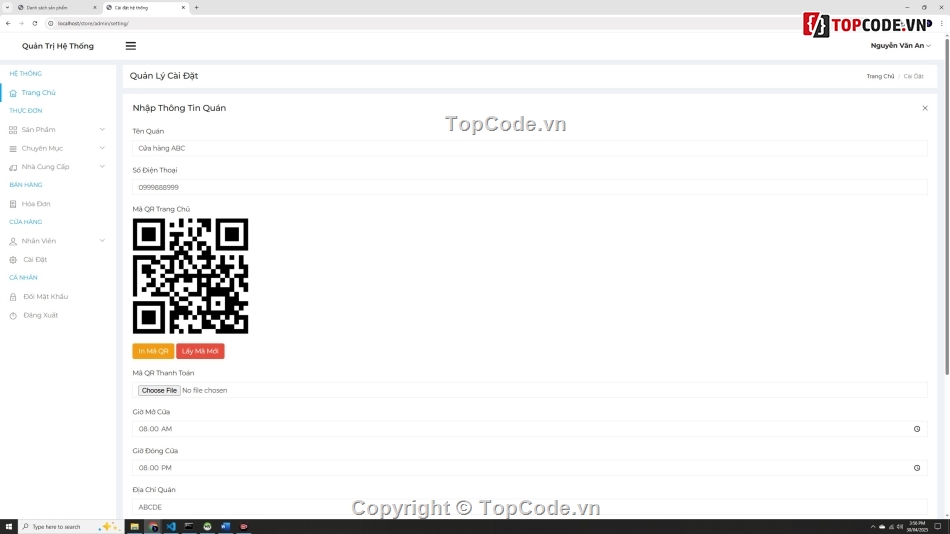Go back in browser history
Screen dimensions: 950x534
(8, 23)
